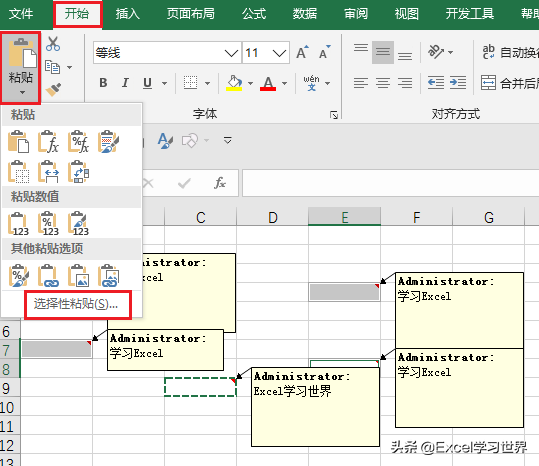Choose Keep Source Column Widths paste icon

(x=48, y=171)
